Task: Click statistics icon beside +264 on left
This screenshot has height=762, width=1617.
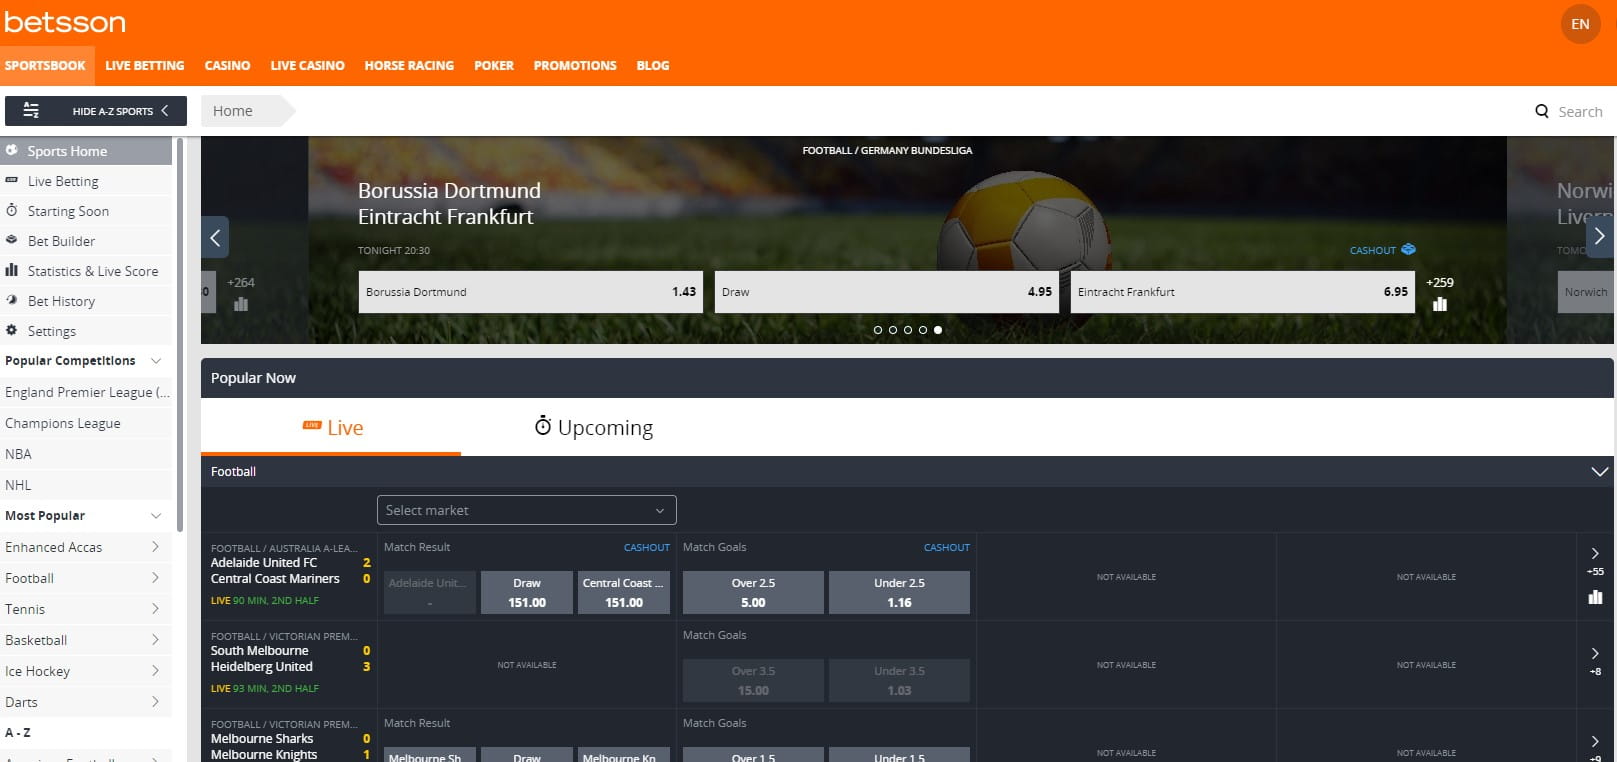Action: pos(241,304)
